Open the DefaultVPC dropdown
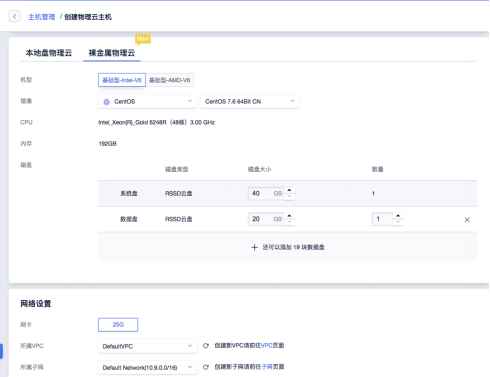This screenshot has height=378, width=490. coord(148,346)
